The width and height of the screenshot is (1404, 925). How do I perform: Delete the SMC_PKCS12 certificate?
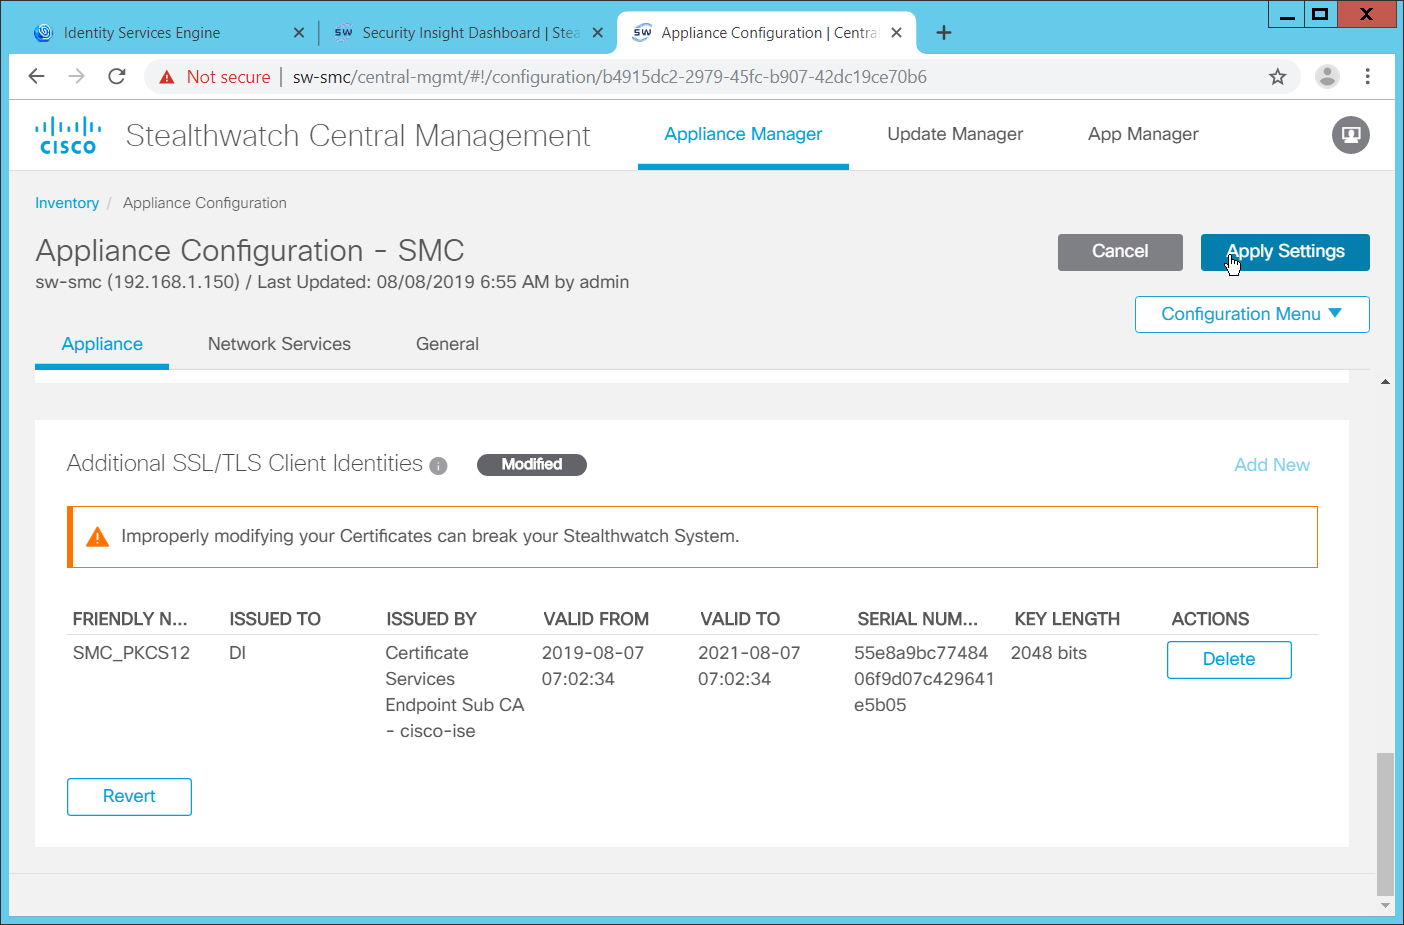(1228, 660)
